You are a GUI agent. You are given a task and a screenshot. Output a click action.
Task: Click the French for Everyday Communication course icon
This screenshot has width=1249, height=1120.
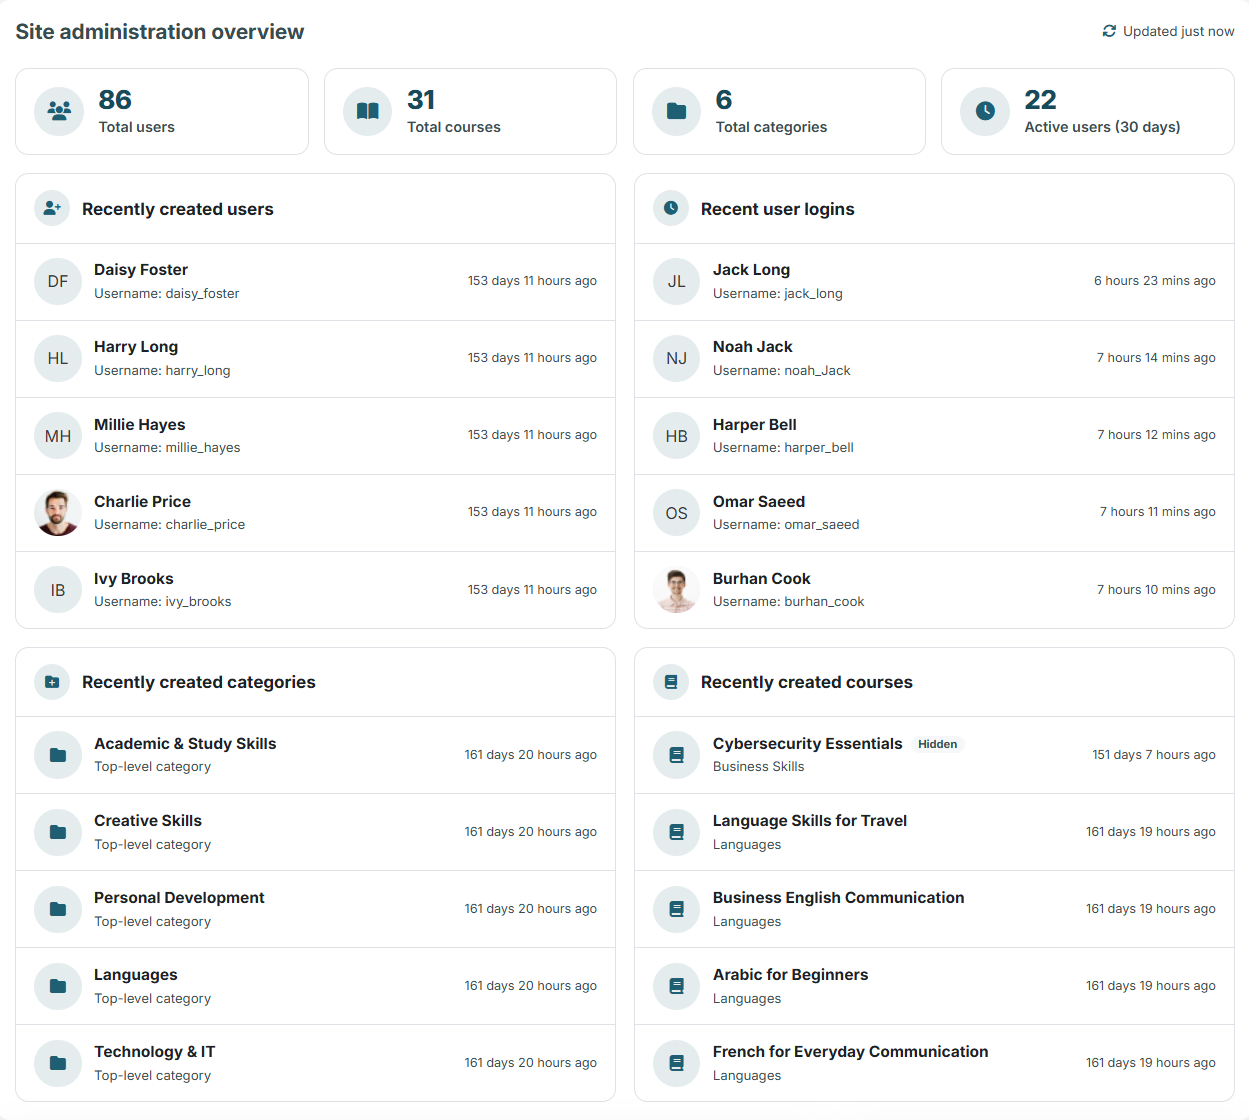(677, 1063)
